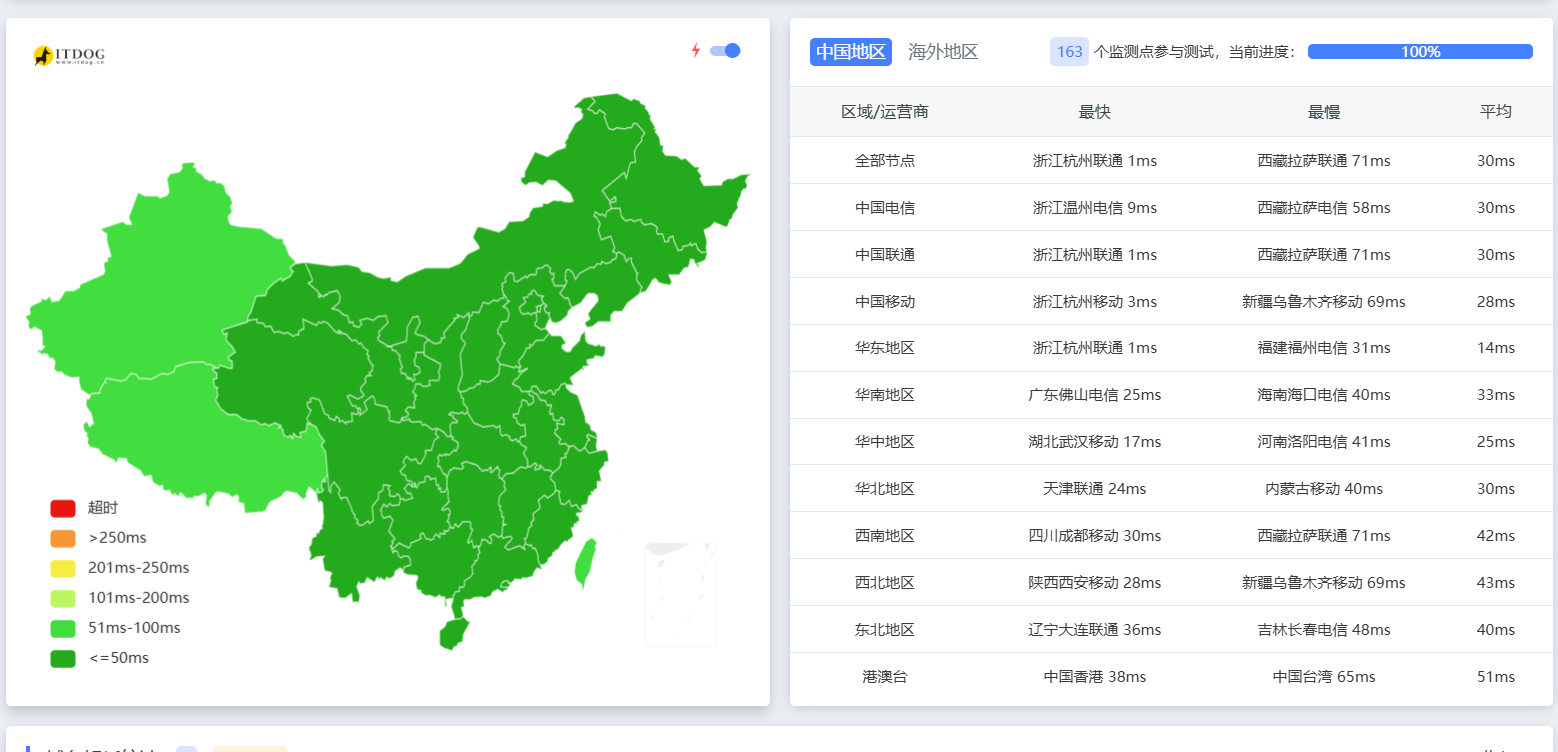Screen dimensions: 1558x752
Task: Click the red lightning bolt icon
Action: [x=697, y=50]
